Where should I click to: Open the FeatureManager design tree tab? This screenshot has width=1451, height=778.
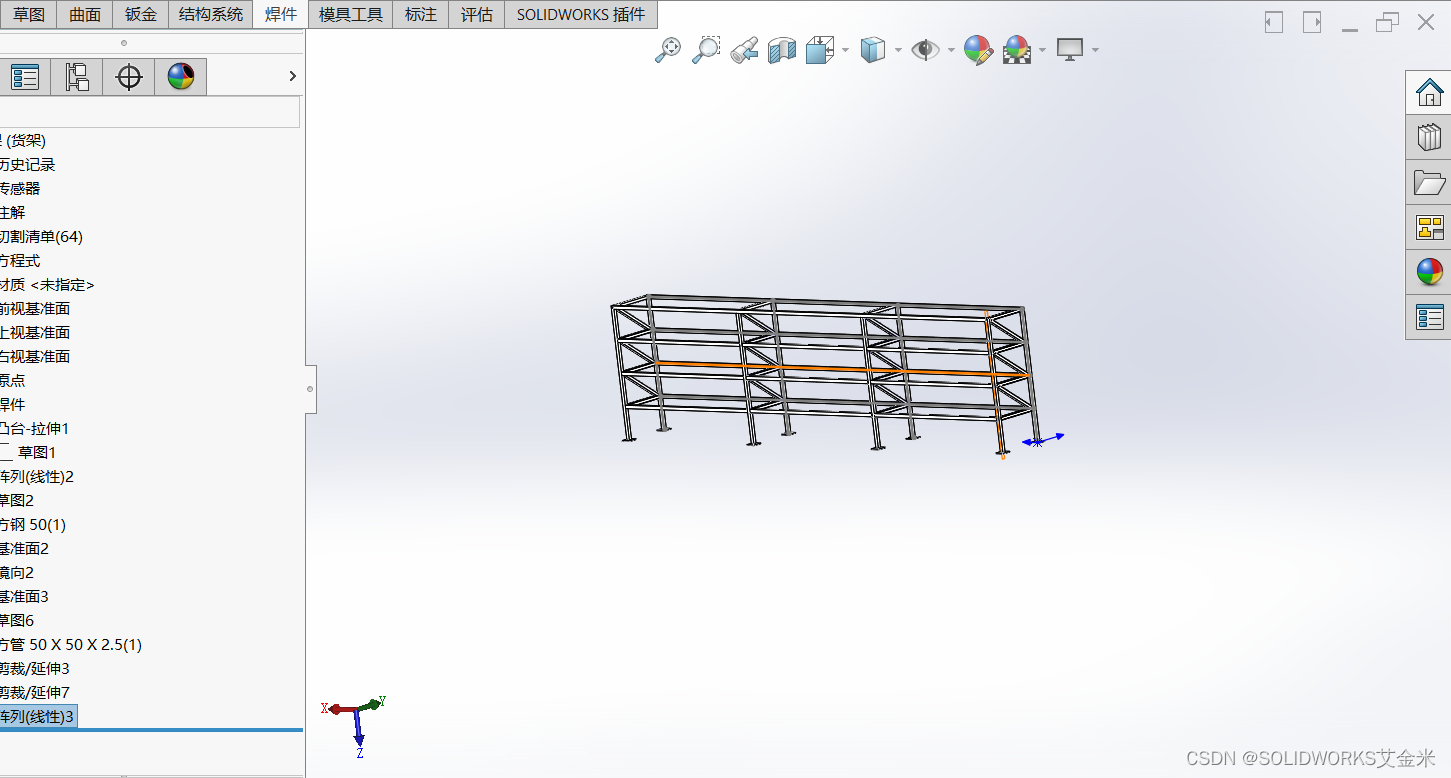coord(24,77)
